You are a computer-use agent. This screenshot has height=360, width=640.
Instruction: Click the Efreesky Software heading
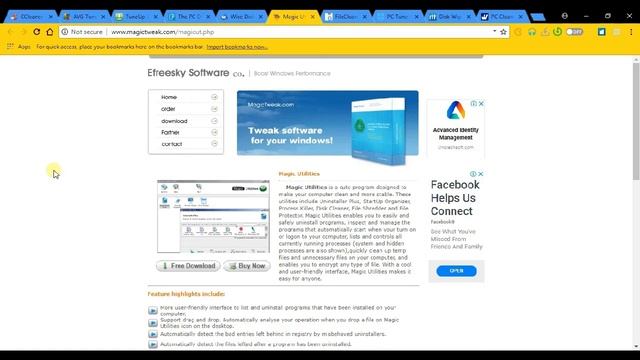[x=188, y=73]
